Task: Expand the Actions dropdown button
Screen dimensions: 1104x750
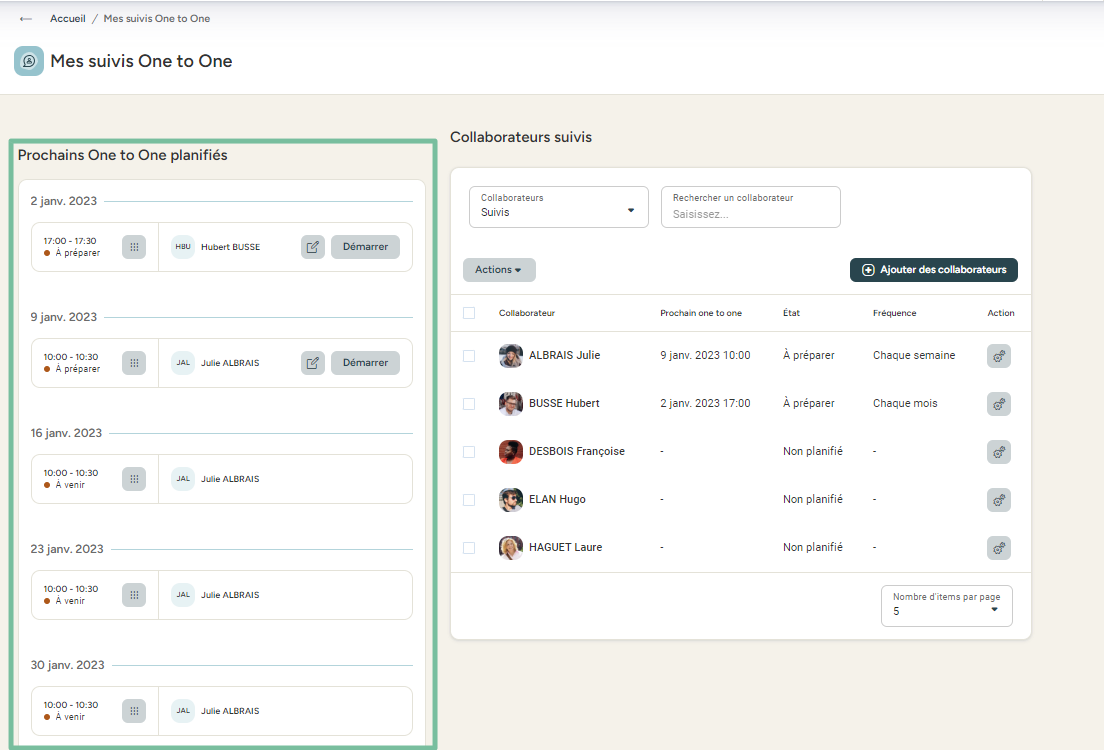Action: click(499, 270)
